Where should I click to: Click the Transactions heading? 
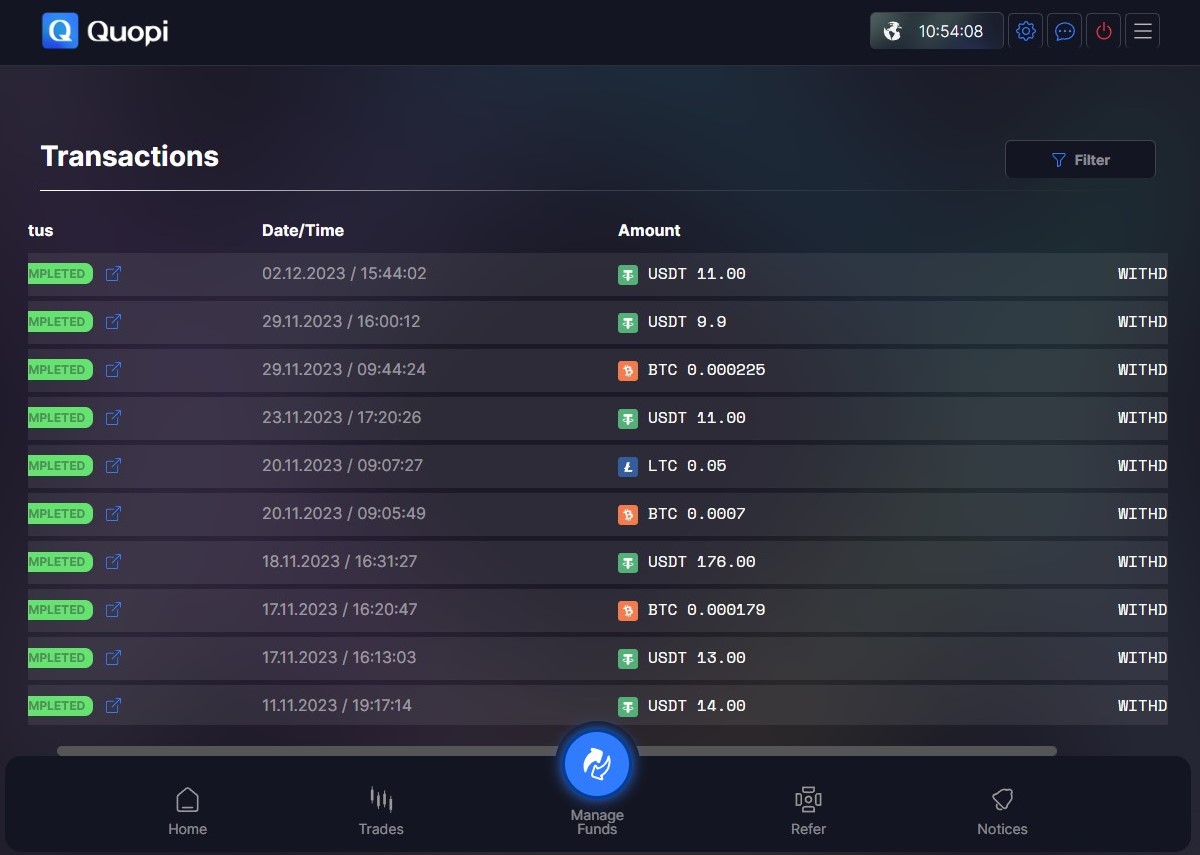coord(130,156)
